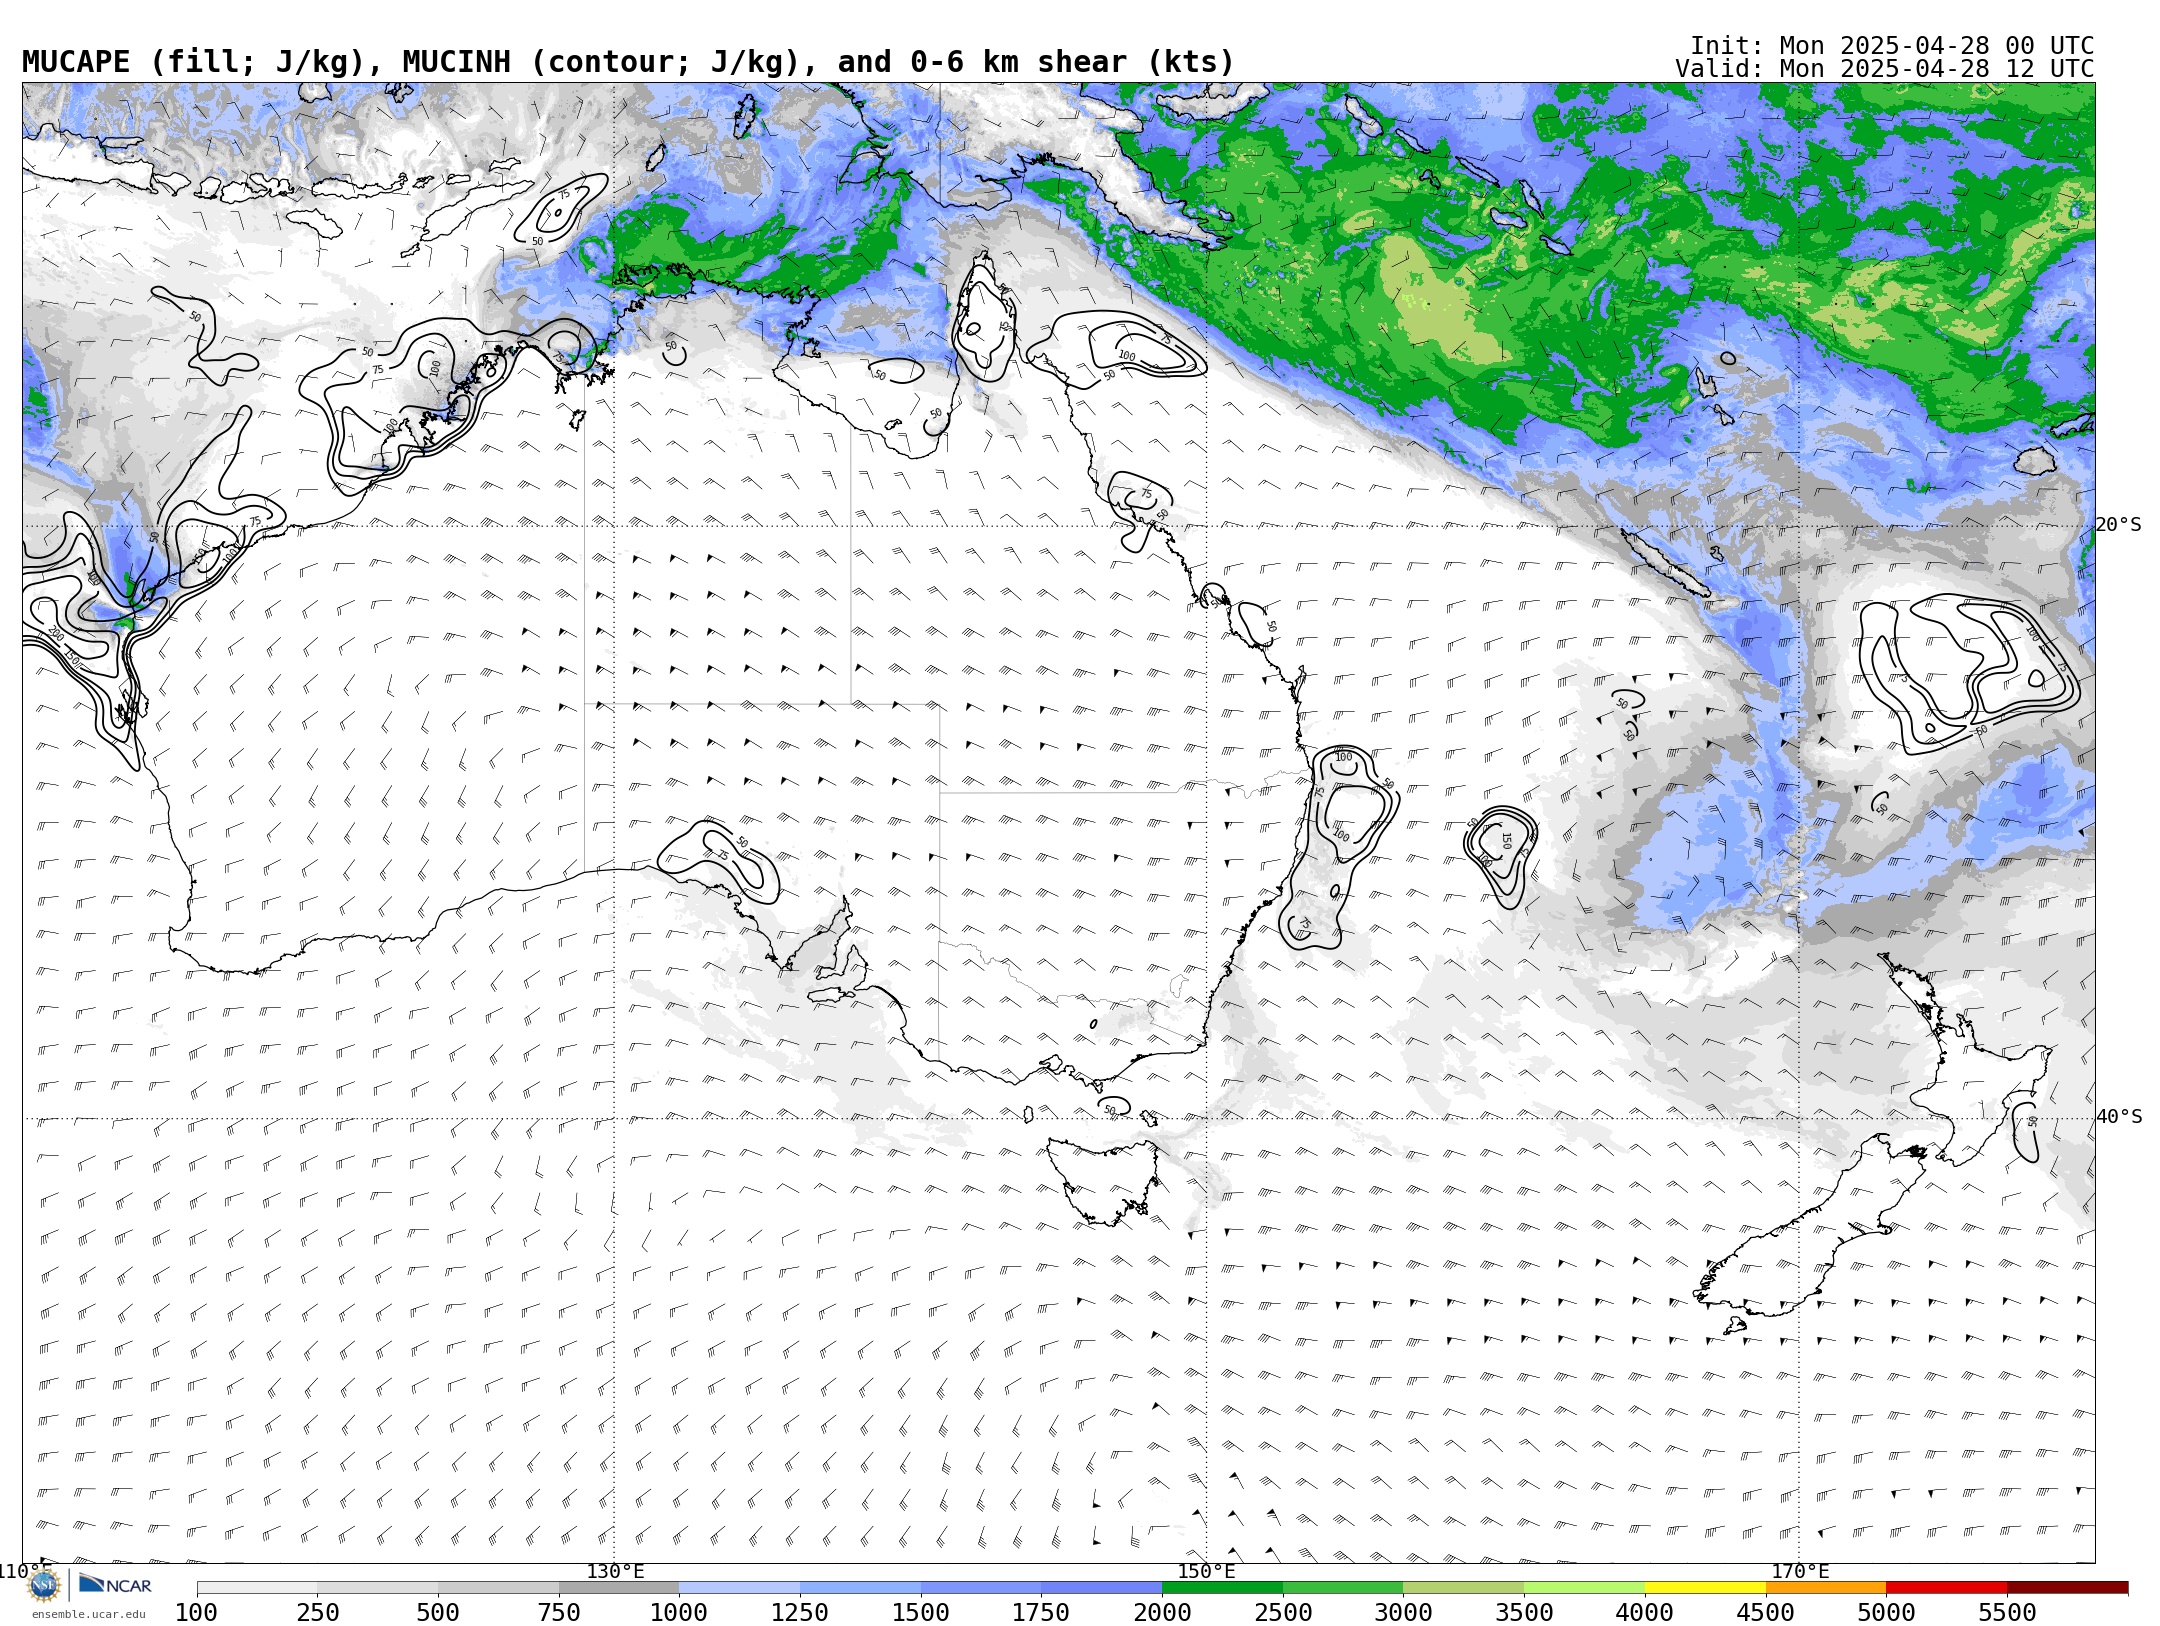Click the colorbar label 250
Viewport: 2160px width, 1626px height.
pyautogui.click(x=317, y=1613)
